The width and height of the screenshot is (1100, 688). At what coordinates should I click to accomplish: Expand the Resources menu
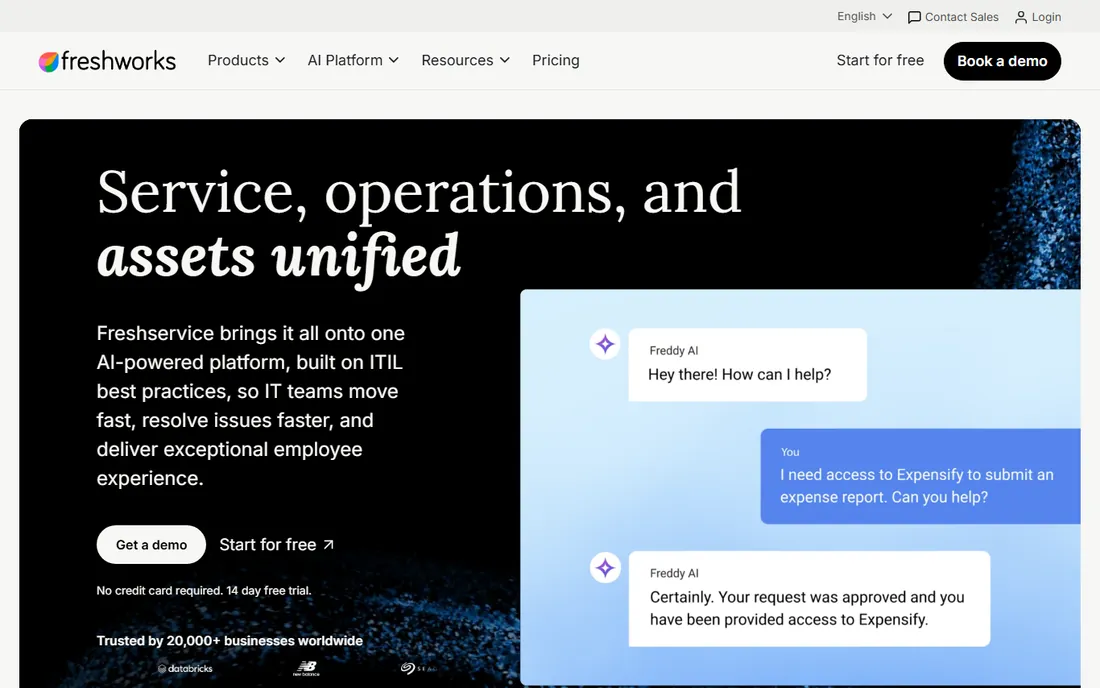pos(465,60)
